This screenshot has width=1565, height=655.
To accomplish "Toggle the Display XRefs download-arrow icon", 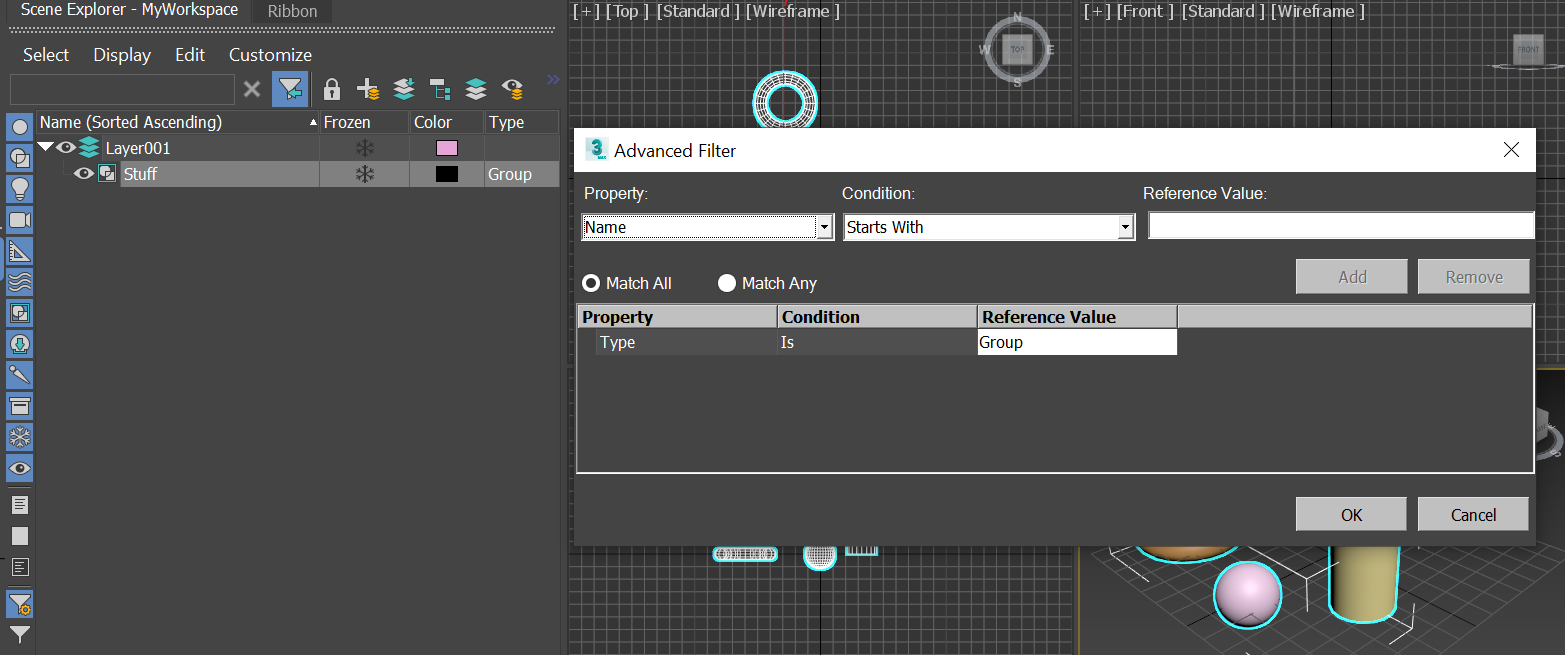I will [x=20, y=344].
